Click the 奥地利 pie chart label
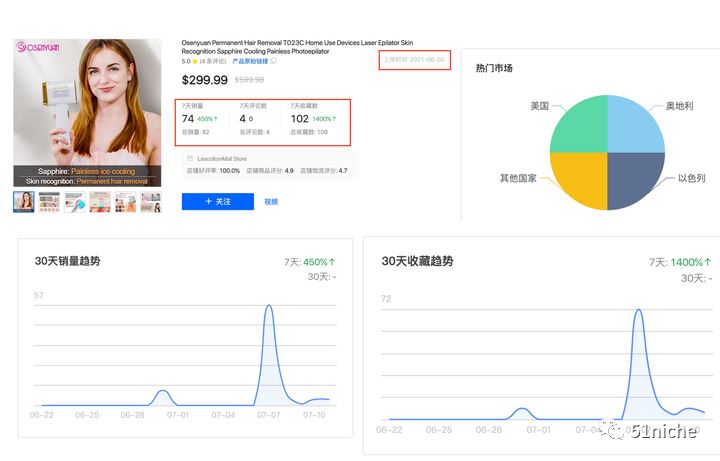 (x=680, y=106)
